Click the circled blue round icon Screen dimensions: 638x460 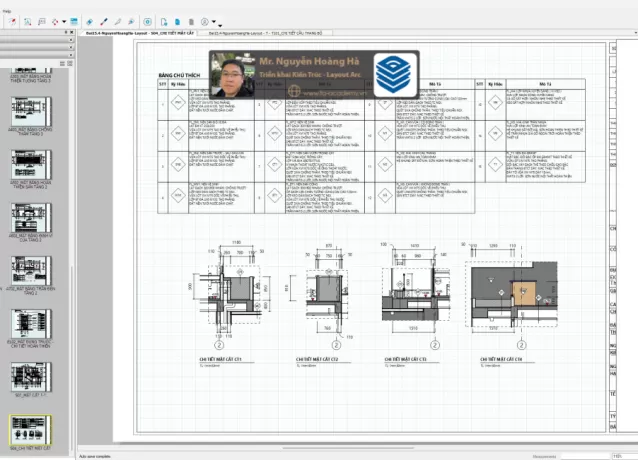(148, 22)
